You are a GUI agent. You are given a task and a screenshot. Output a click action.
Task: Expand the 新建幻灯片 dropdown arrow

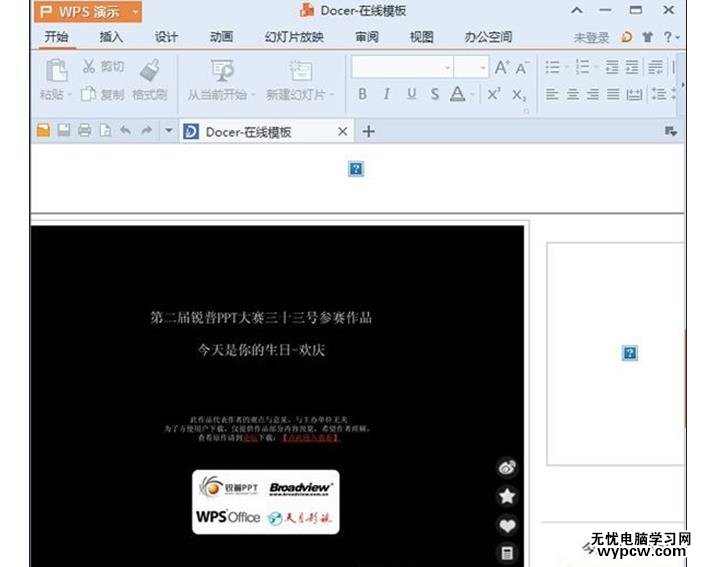[x=332, y=94]
